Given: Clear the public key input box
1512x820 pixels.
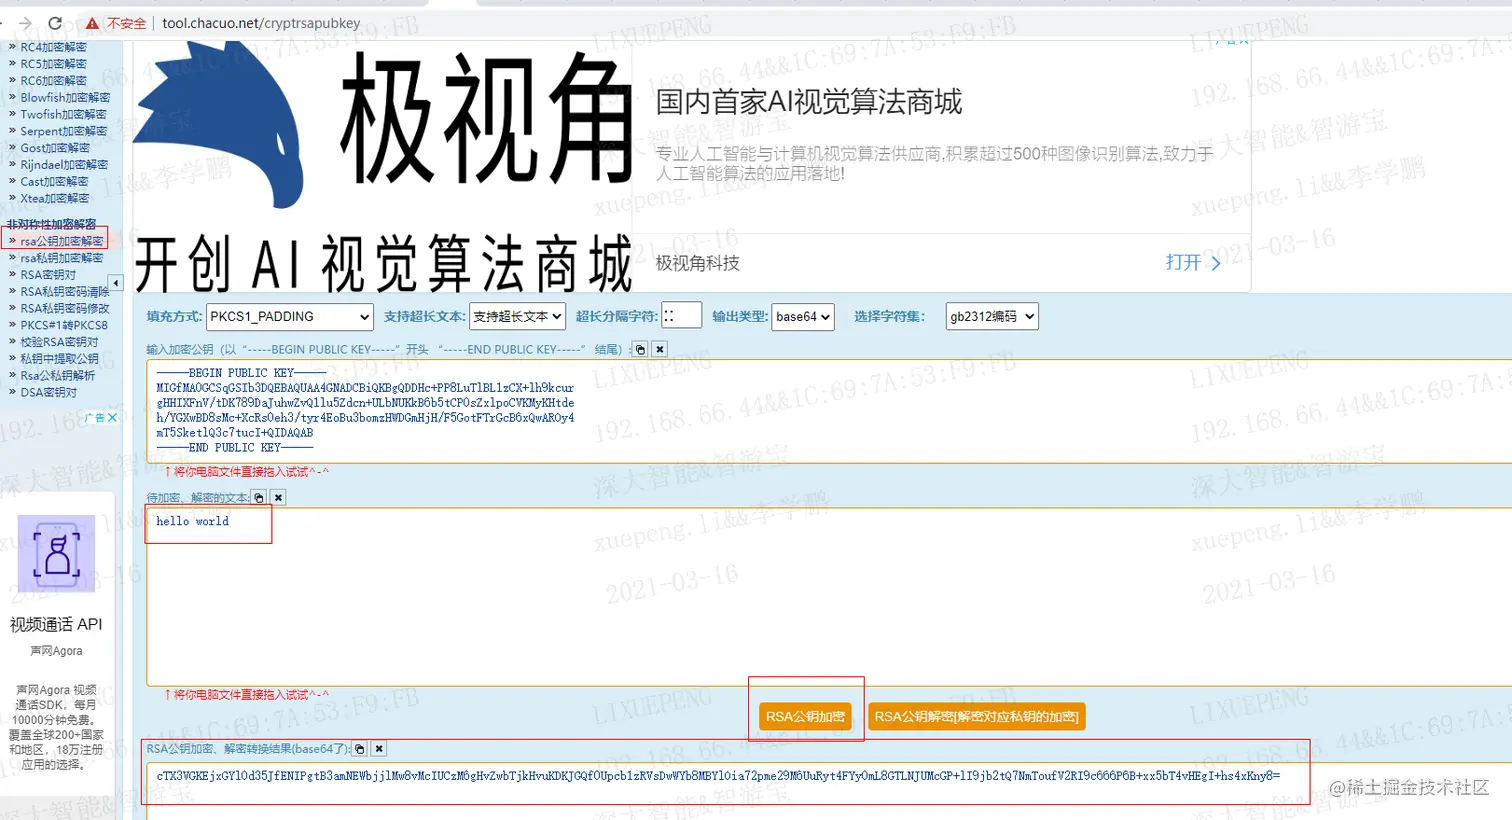Looking at the screenshot, I should click(660, 349).
